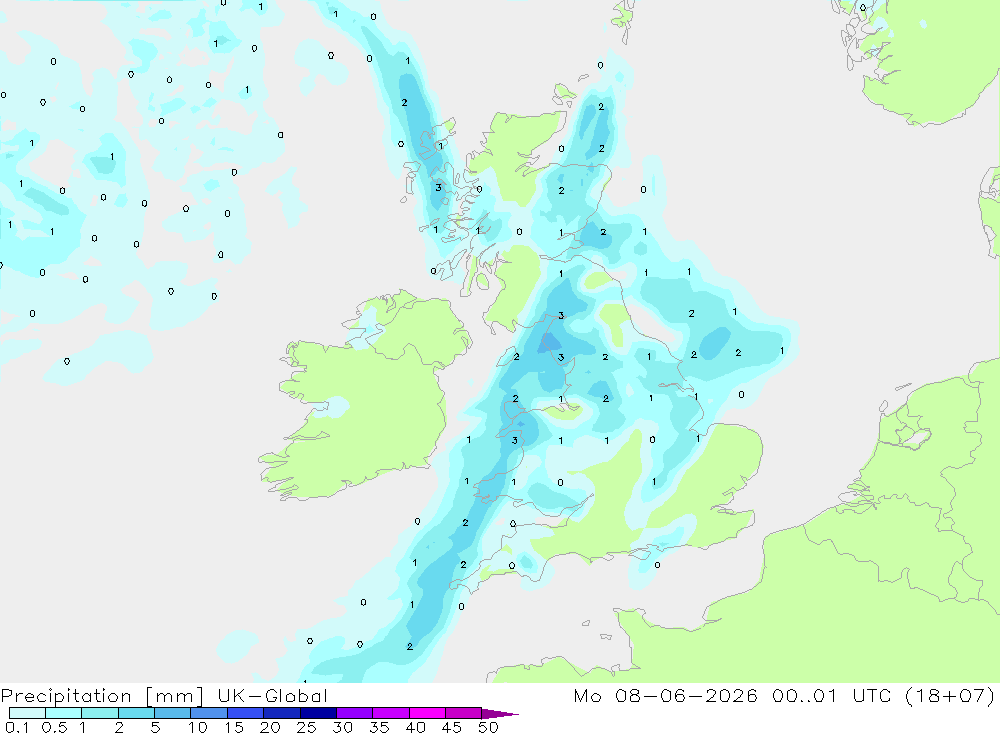Click the date "Mo 08-06-2026"
This screenshot has width=1000, height=733.
pos(665,695)
